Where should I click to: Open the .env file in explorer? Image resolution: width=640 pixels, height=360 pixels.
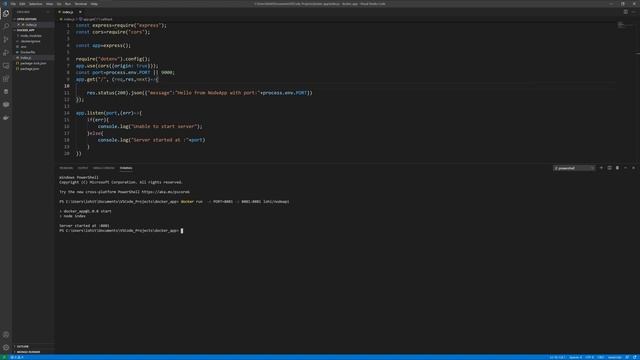click(24, 47)
